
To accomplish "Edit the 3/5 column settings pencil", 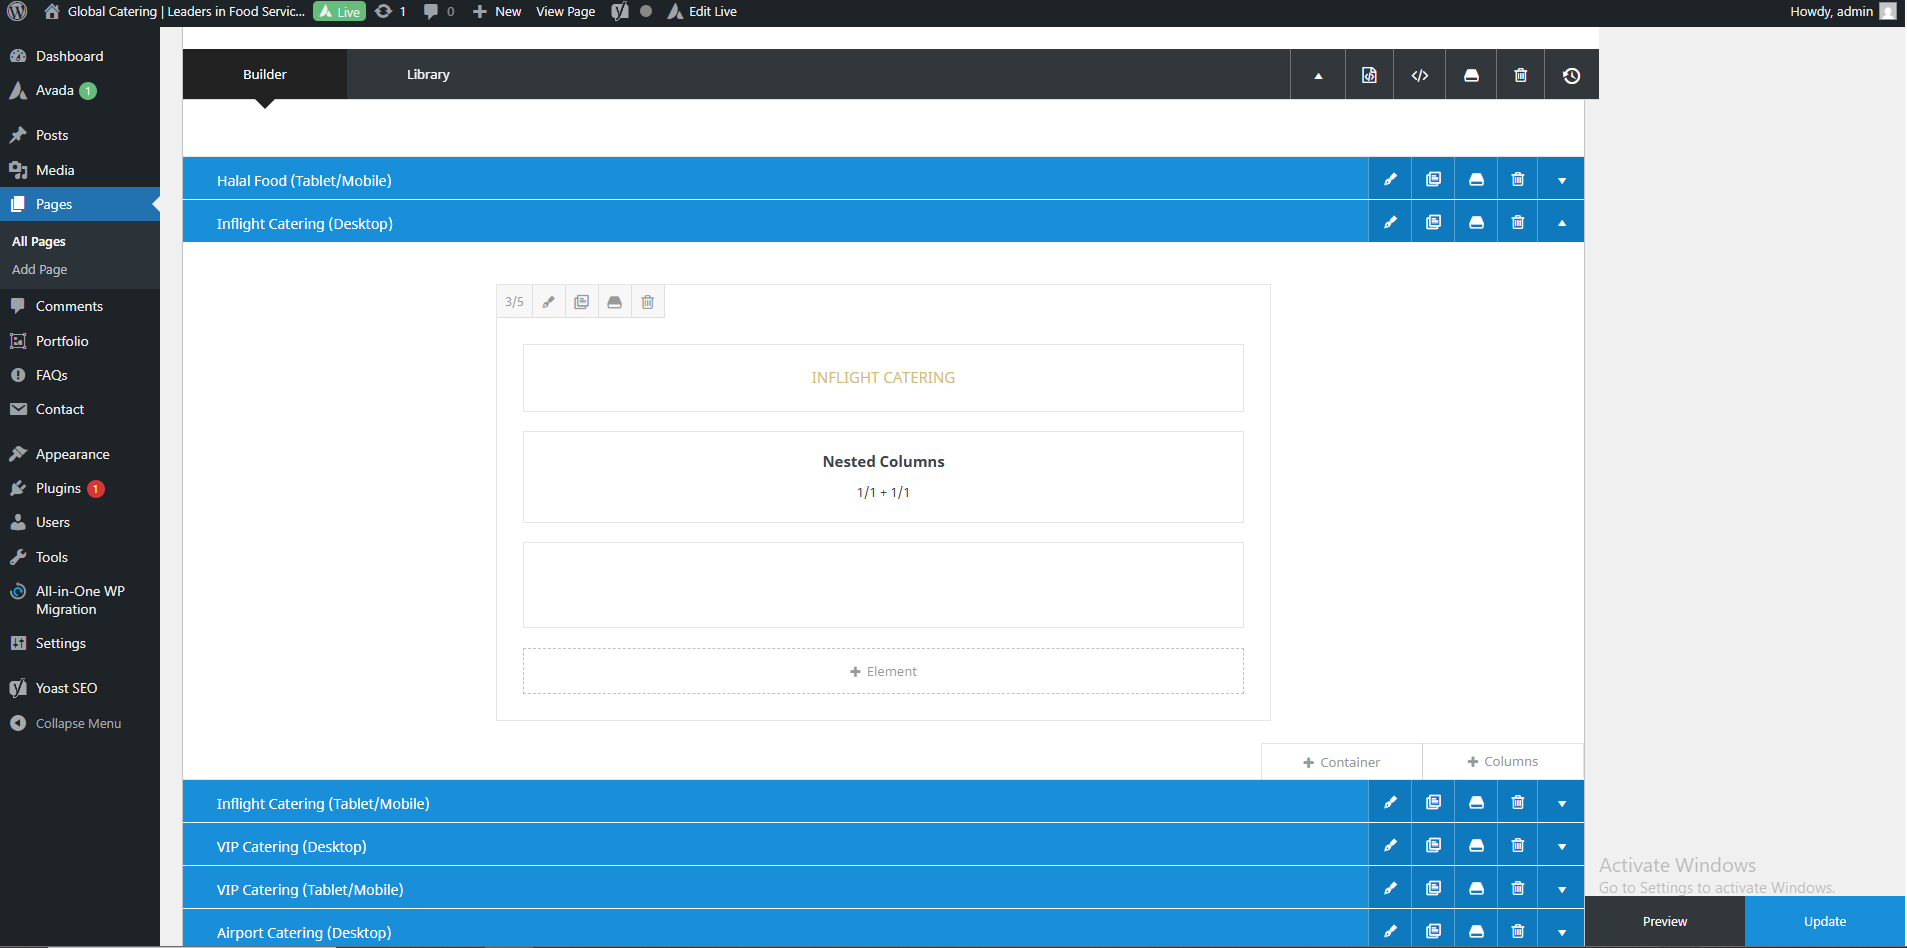I will (548, 302).
